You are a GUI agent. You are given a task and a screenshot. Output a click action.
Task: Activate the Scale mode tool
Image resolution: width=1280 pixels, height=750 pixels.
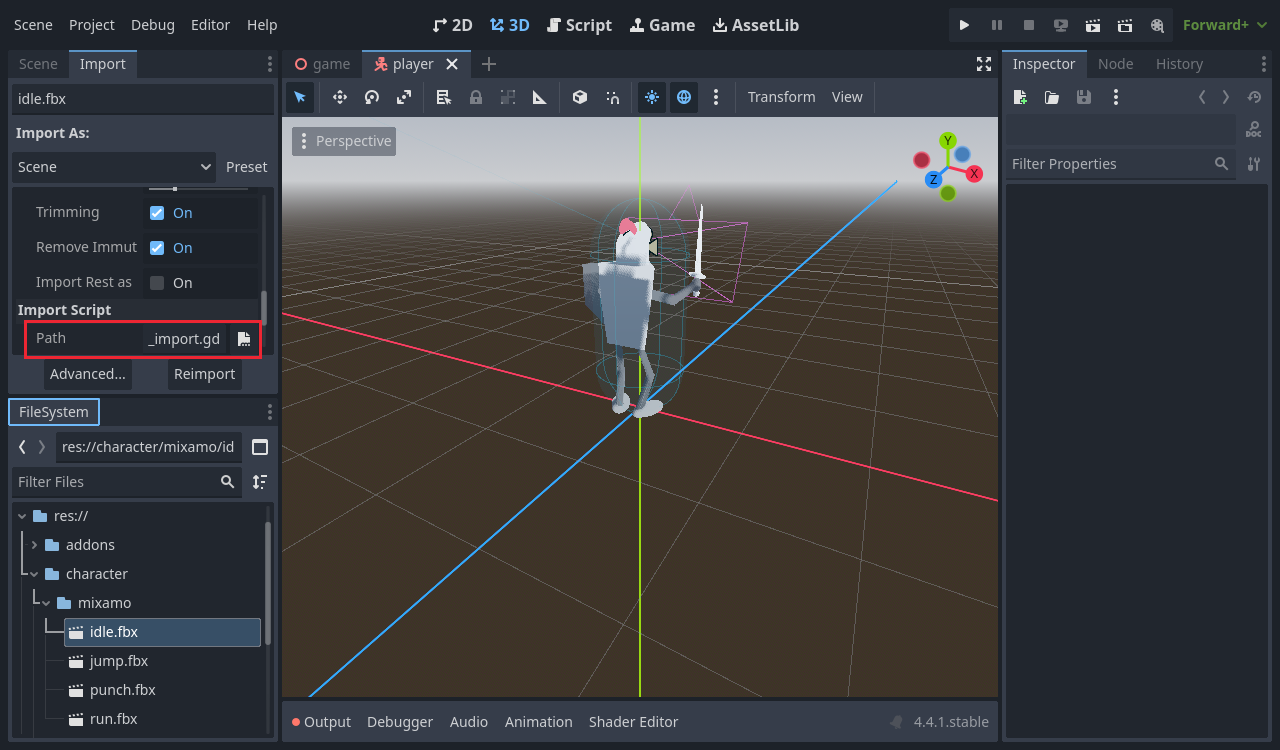pyautogui.click(x=403, y=97)
